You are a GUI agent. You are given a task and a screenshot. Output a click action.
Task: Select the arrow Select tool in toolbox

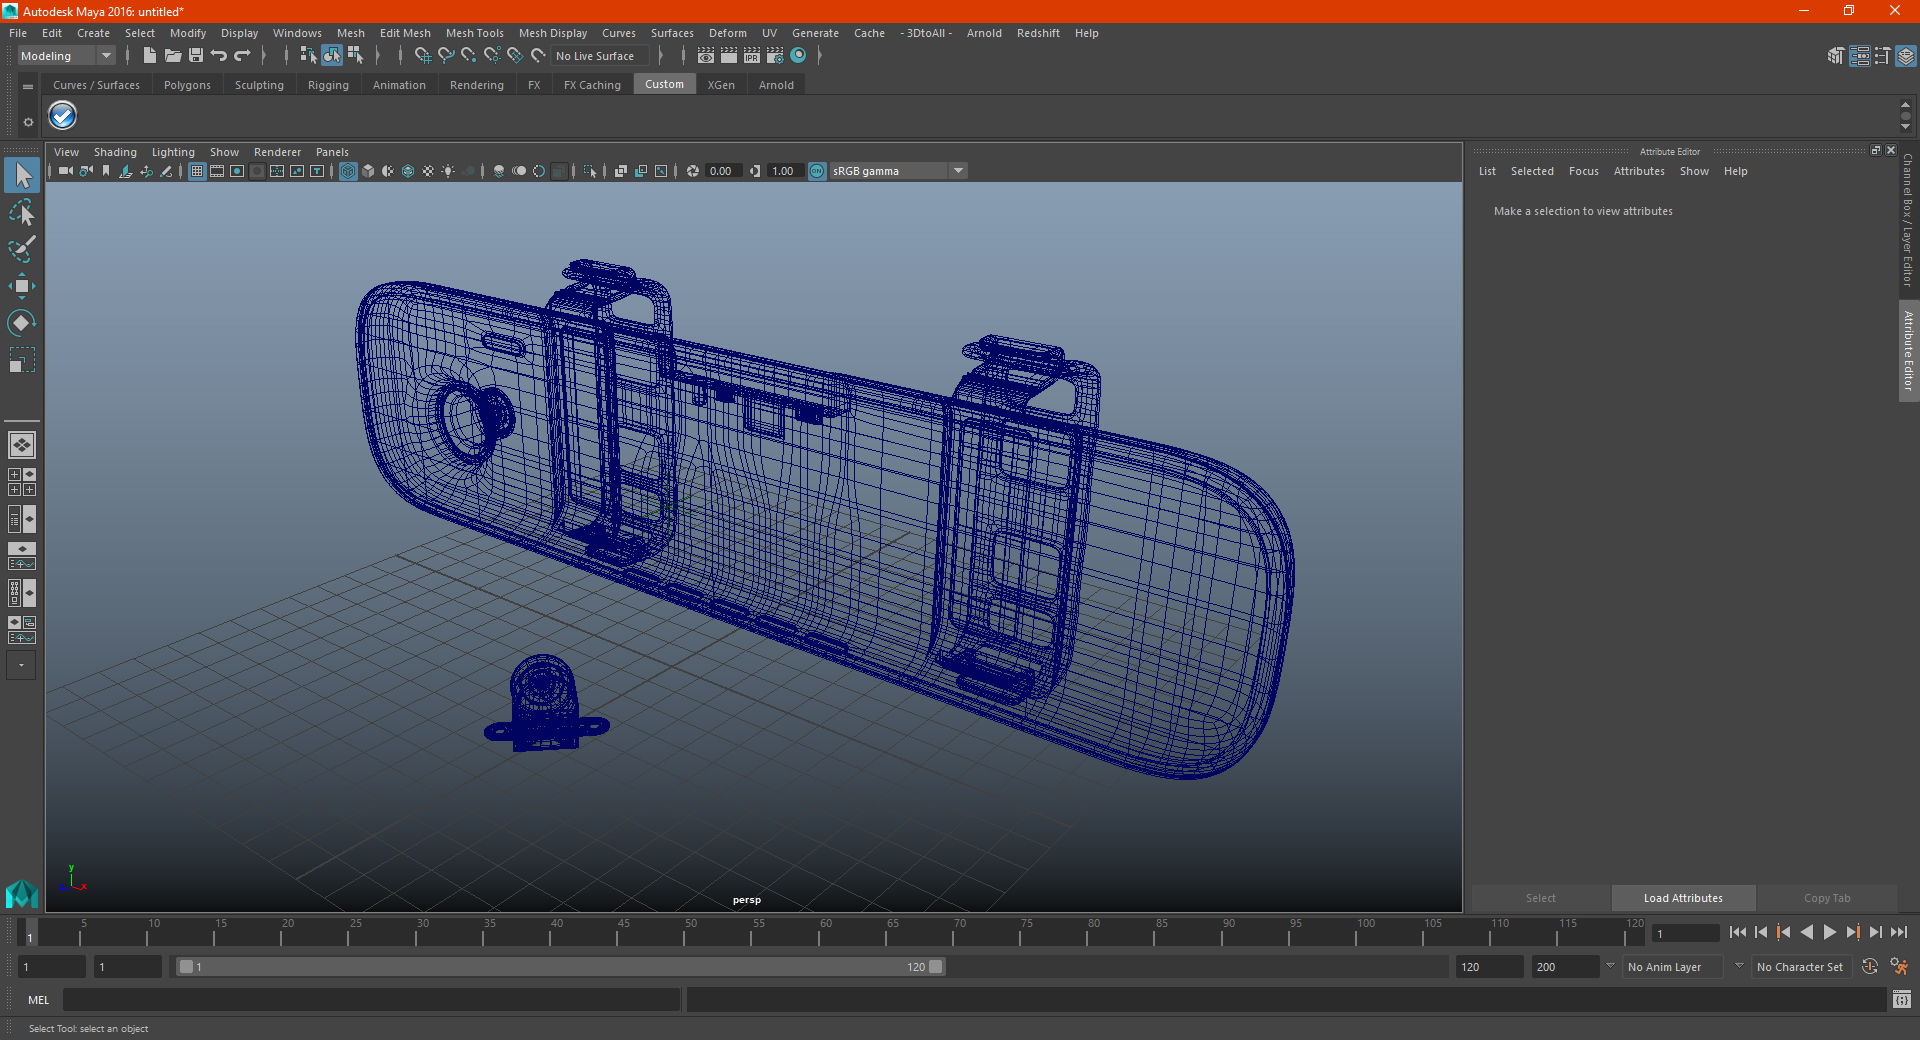(22, 176)
